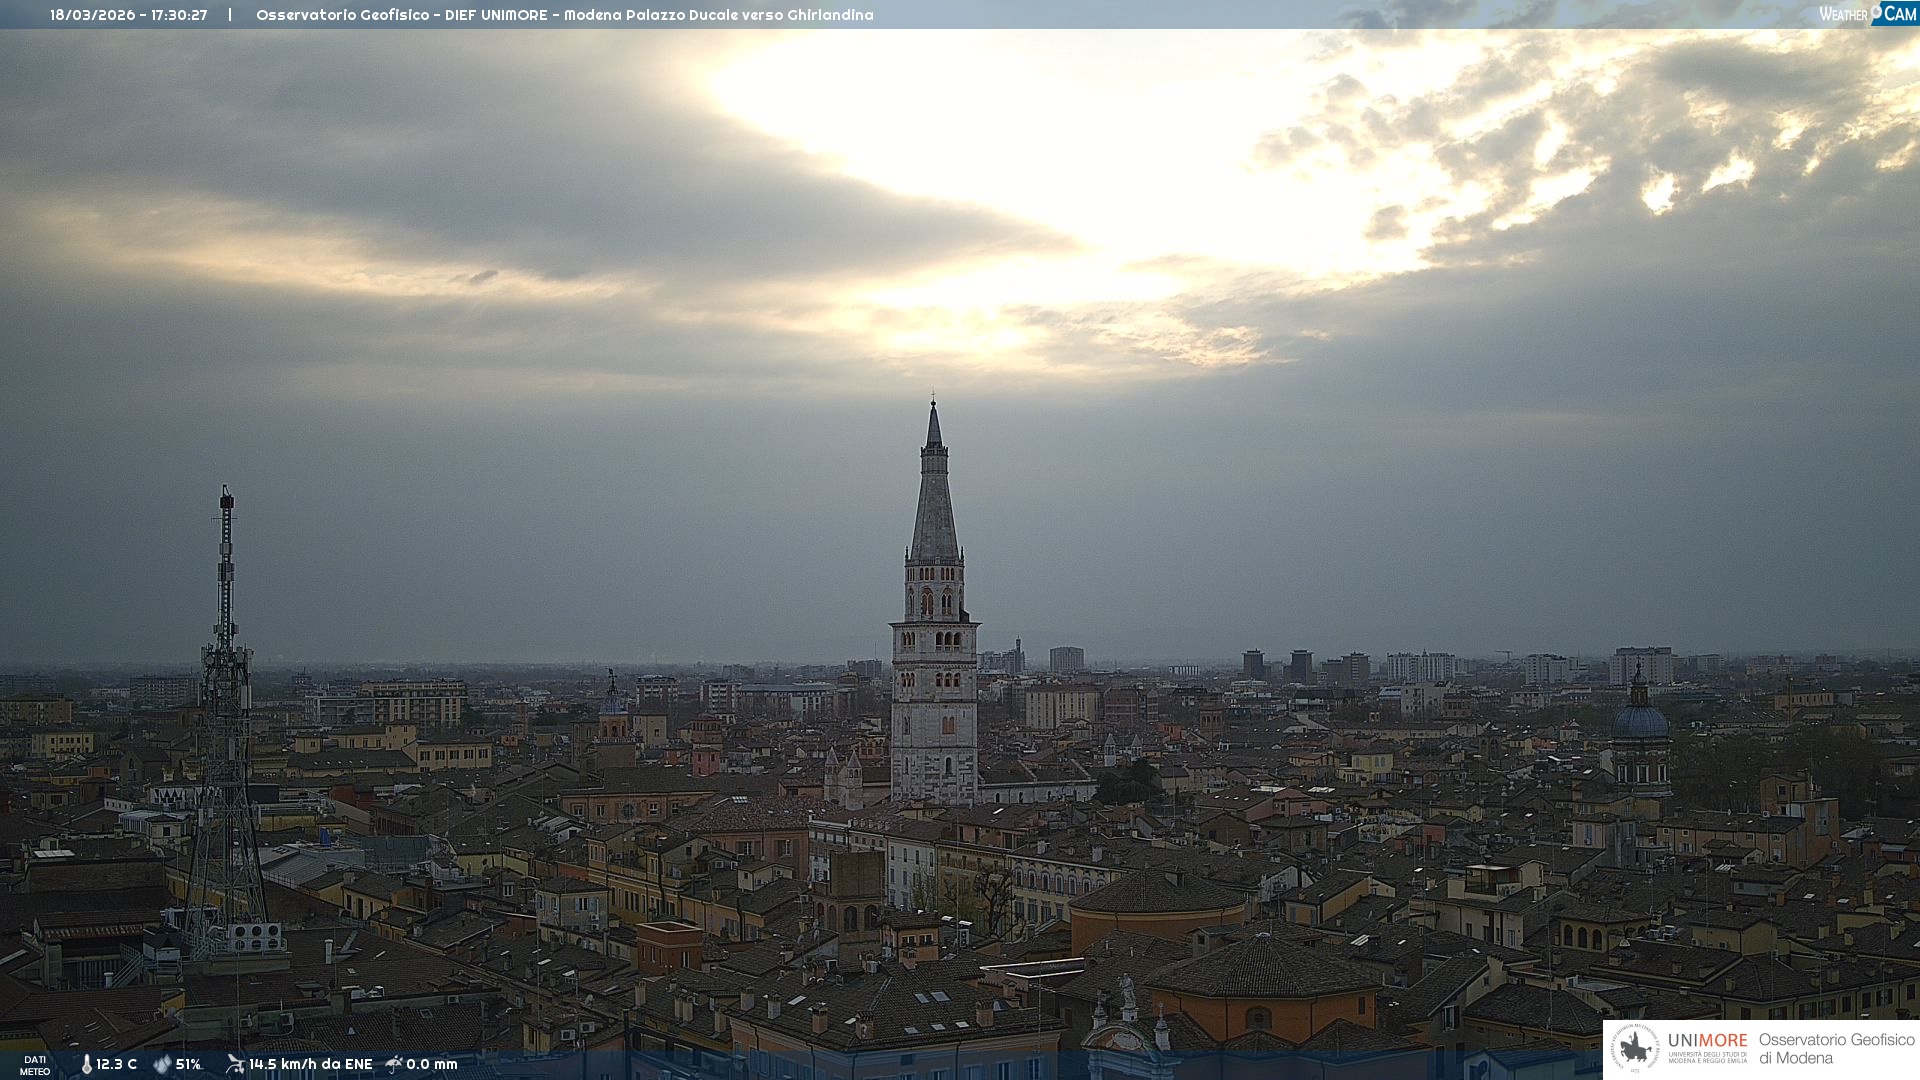
Task: Click the WeatherCam logo top right
Action: coord(1866,14)
